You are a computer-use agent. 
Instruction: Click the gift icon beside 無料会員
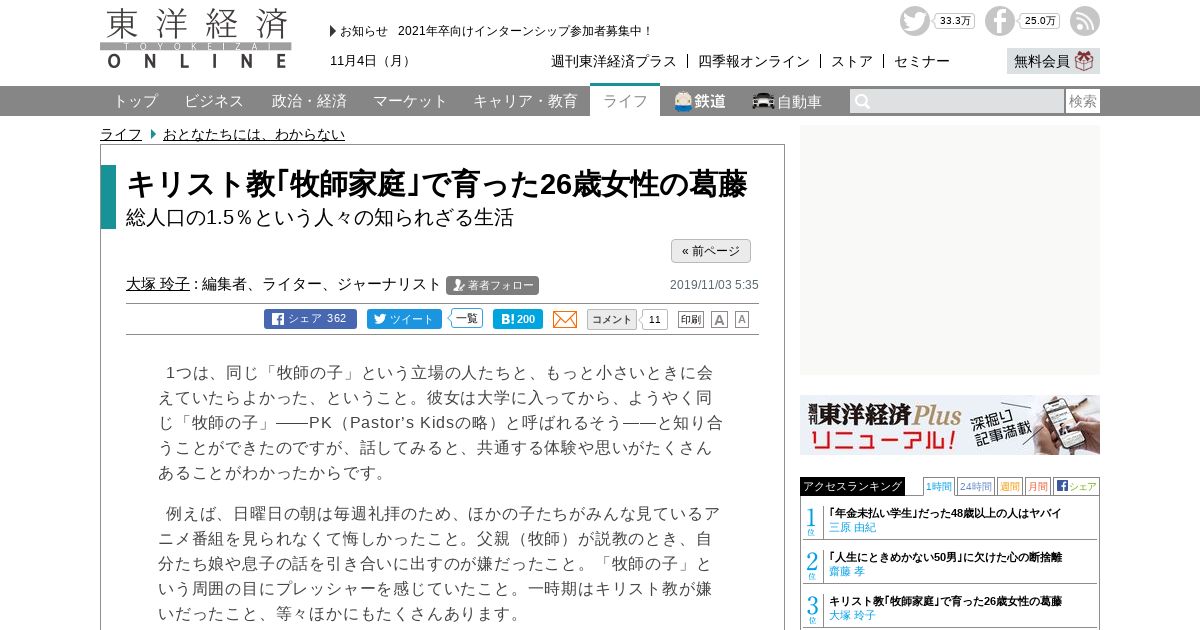[1085, 61]
